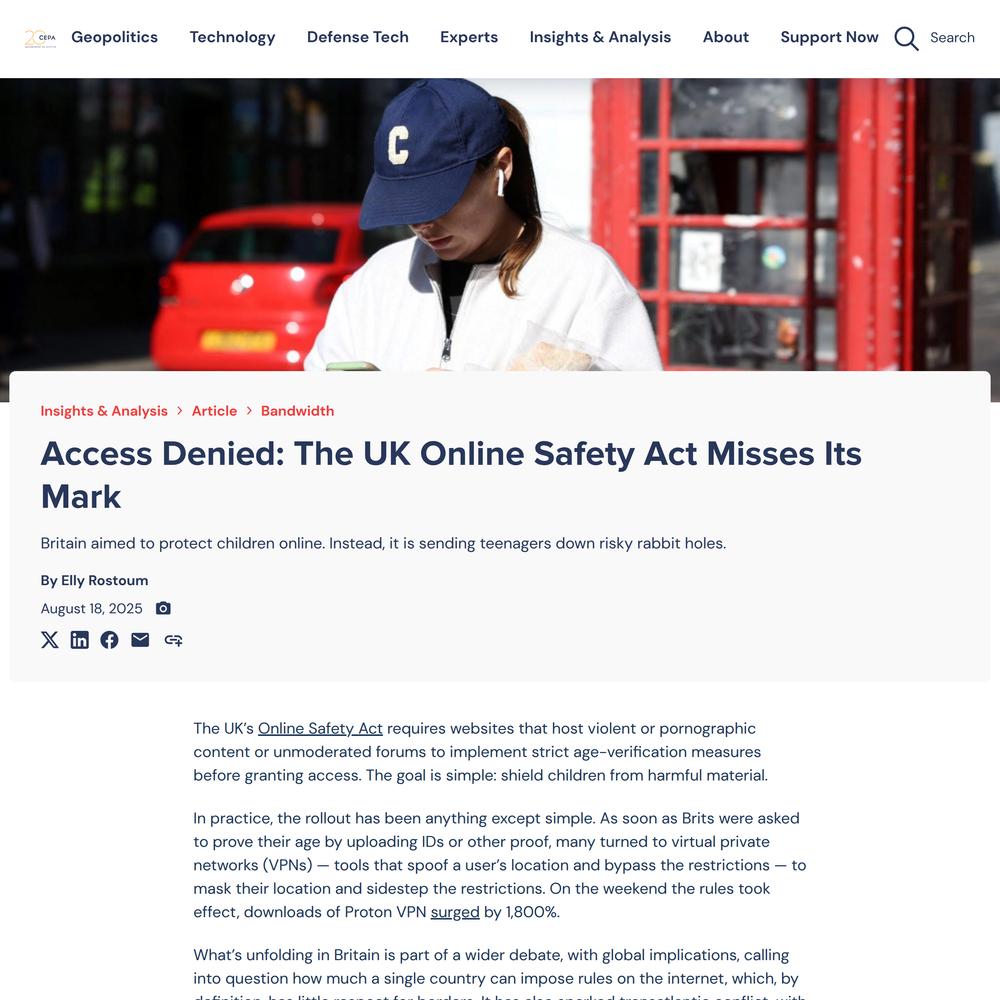
Task: Click the Support Now link
Action: 829,37
